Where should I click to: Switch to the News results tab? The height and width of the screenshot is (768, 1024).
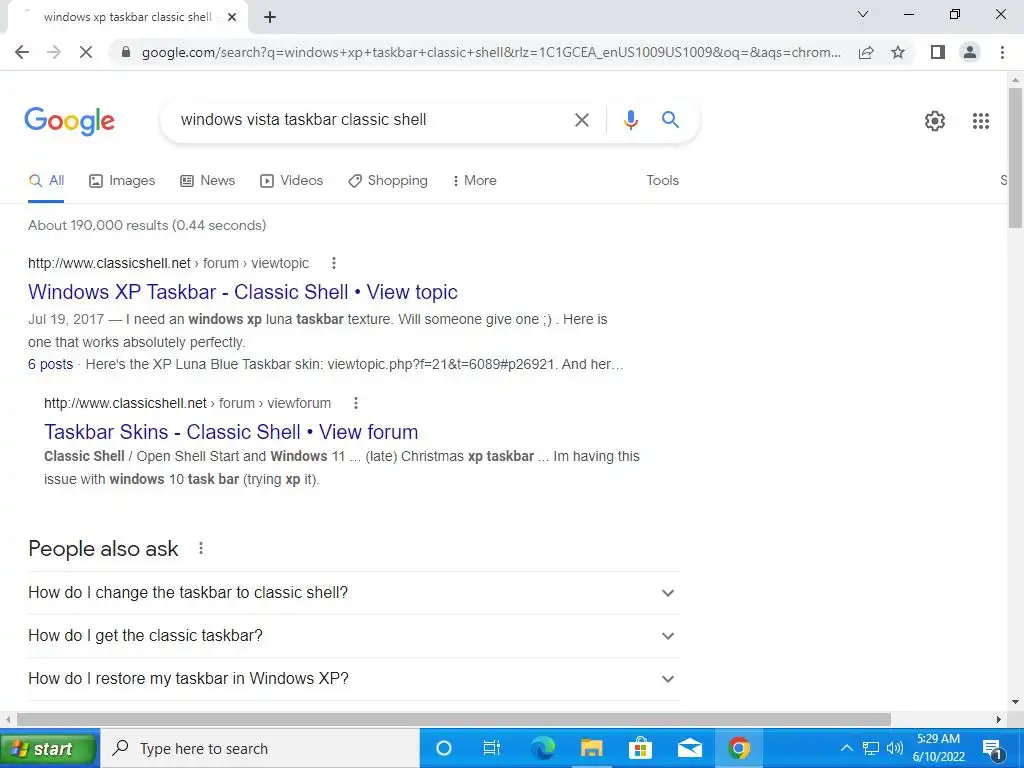(x=207, y=181)
